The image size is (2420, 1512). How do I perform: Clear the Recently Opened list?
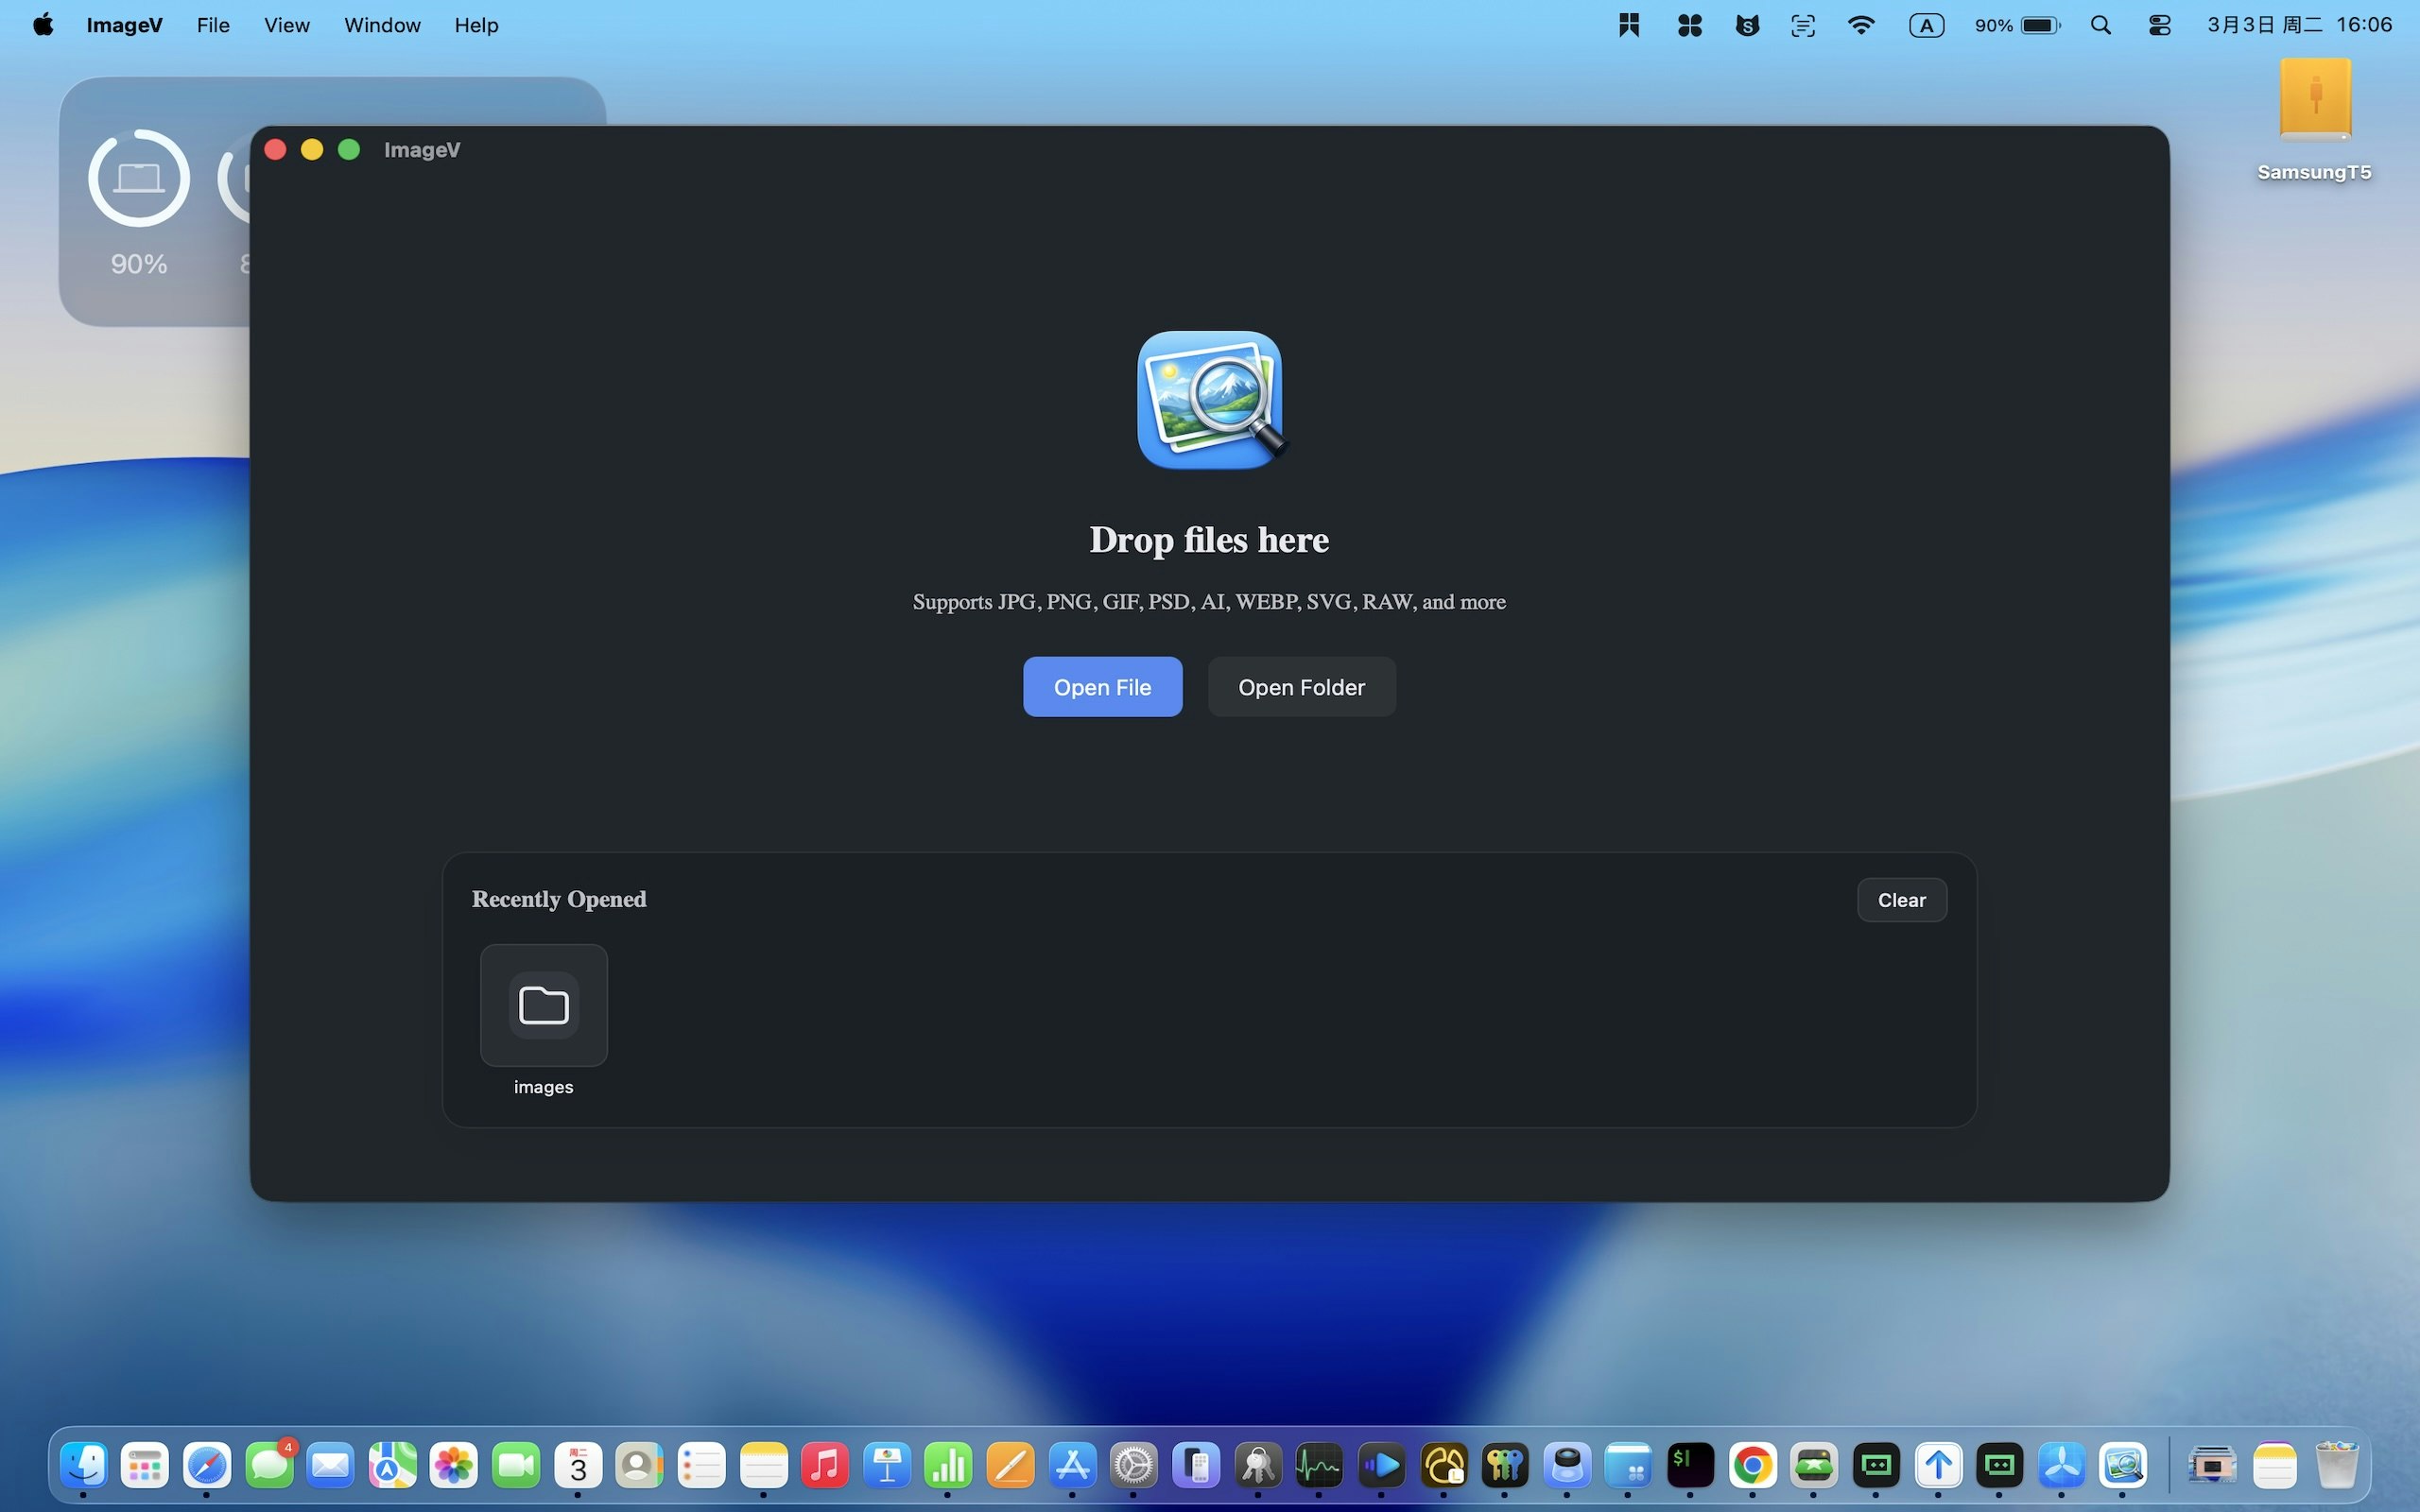pyautogui.click(x=1901, y=900)
